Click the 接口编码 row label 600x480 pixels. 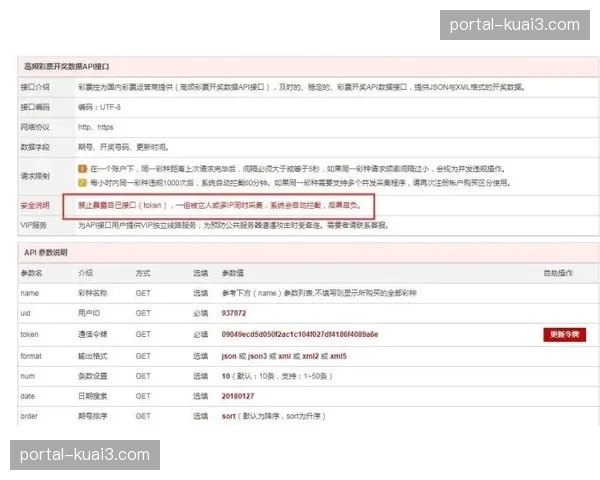[x=35, y=107]
